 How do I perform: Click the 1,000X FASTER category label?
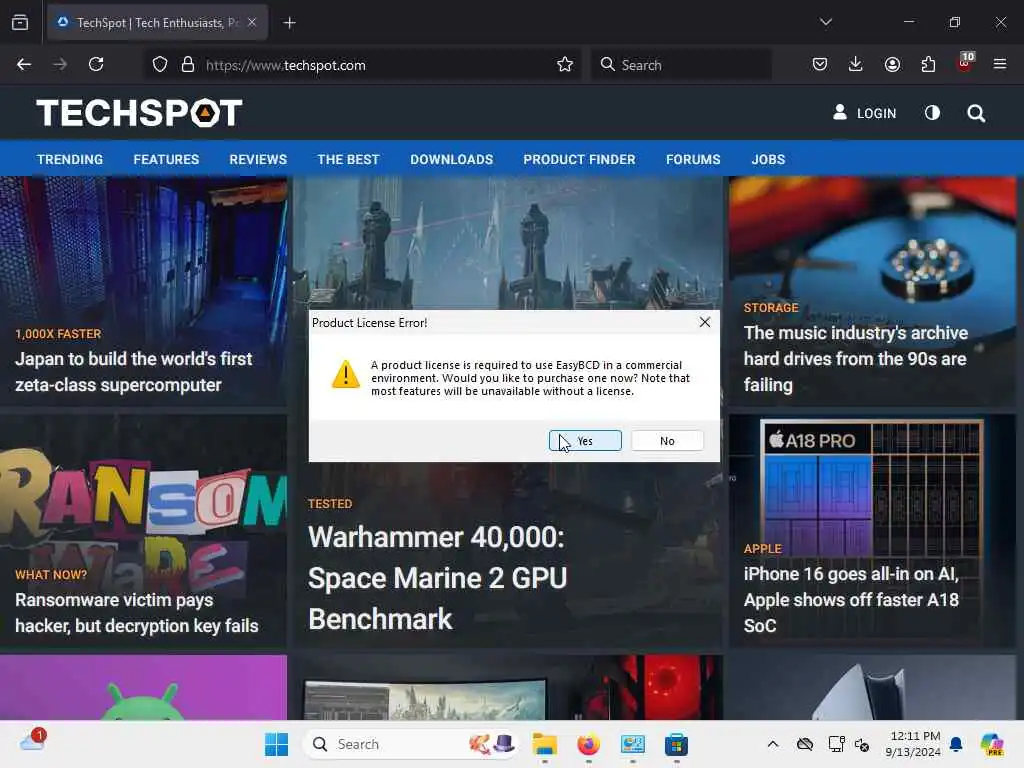58,334
